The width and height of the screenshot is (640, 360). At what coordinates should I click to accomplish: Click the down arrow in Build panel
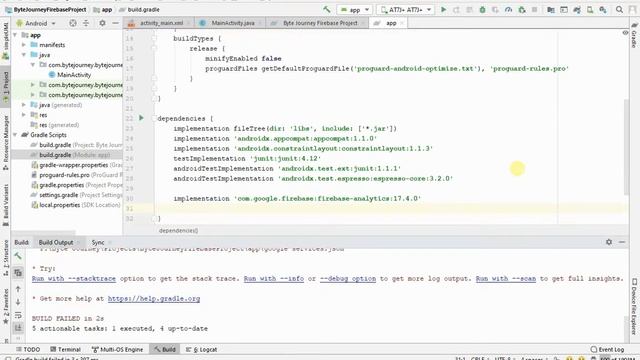18,302
